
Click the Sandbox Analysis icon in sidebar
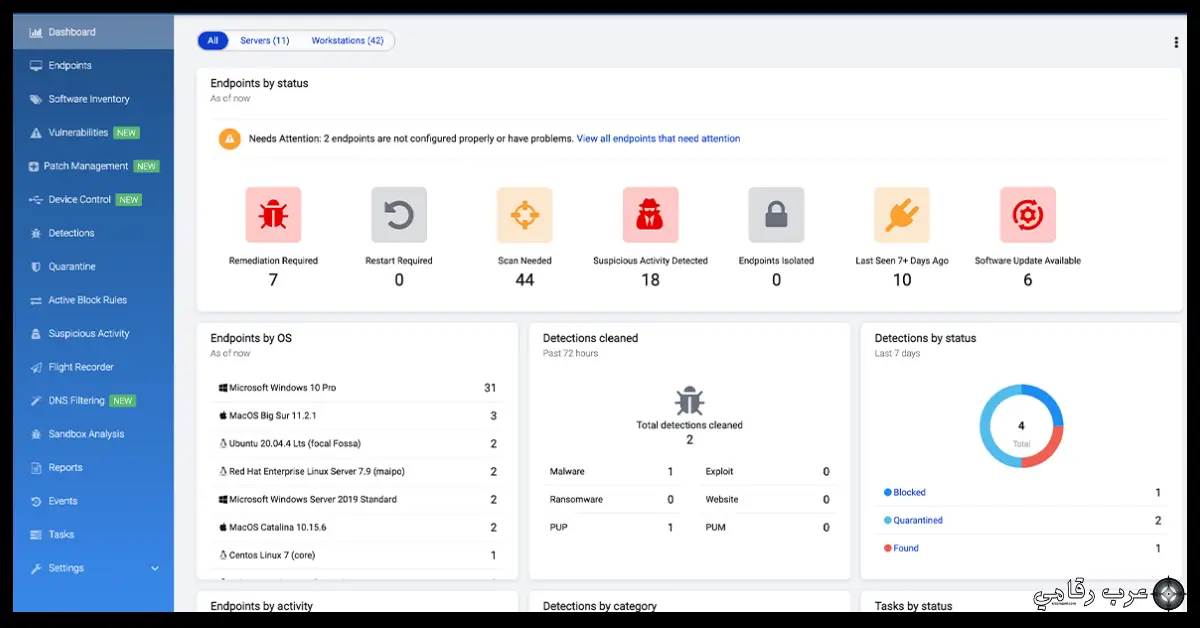pos(36,434)
